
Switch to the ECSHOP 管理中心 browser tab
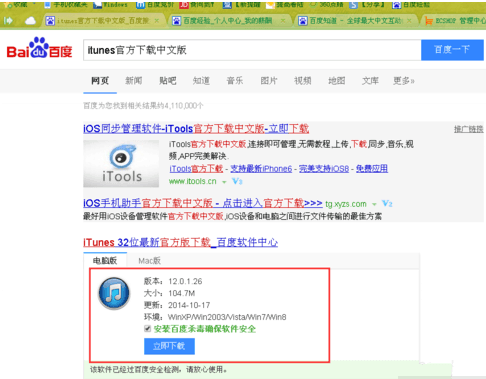pyautogui.click(x=454, y=21)
